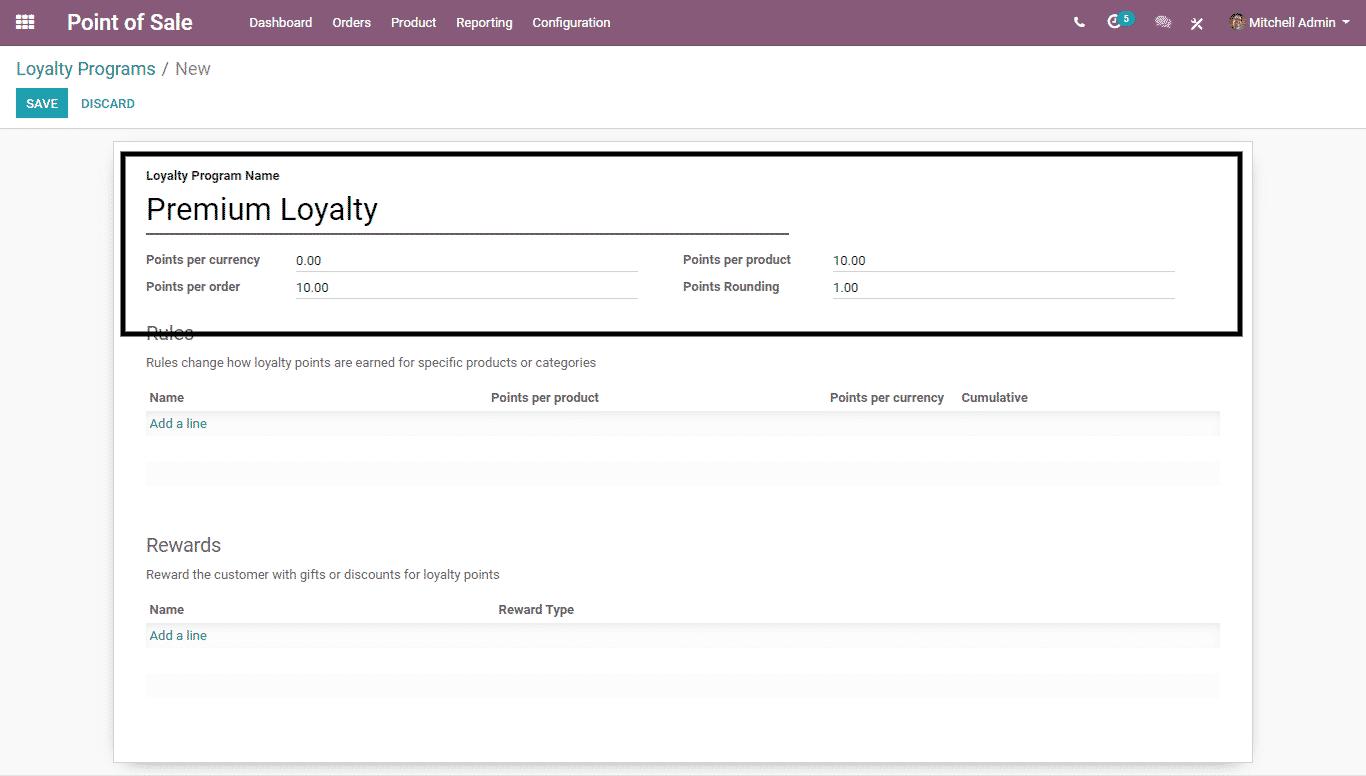Viewport: 1366px width, 776px height.
Task: Click the debug tools icon
Action: (1196, 23)
